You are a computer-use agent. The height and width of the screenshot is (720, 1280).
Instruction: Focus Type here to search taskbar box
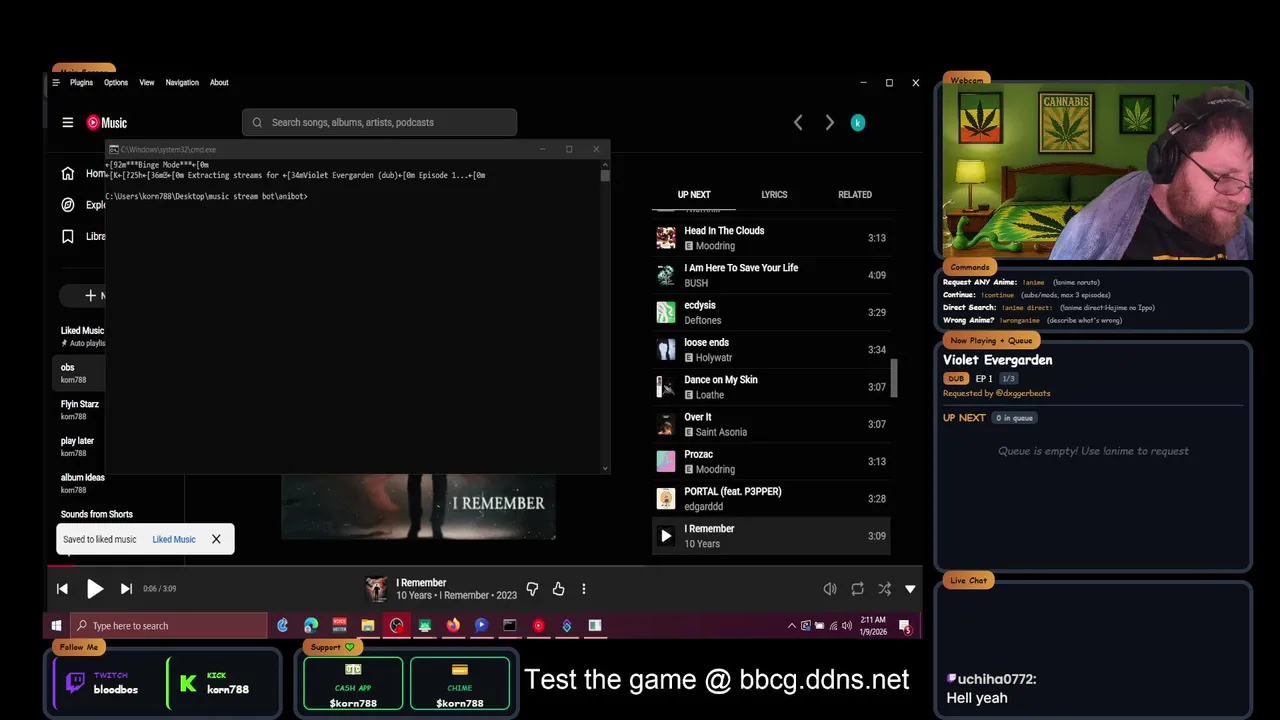[168, 626]
